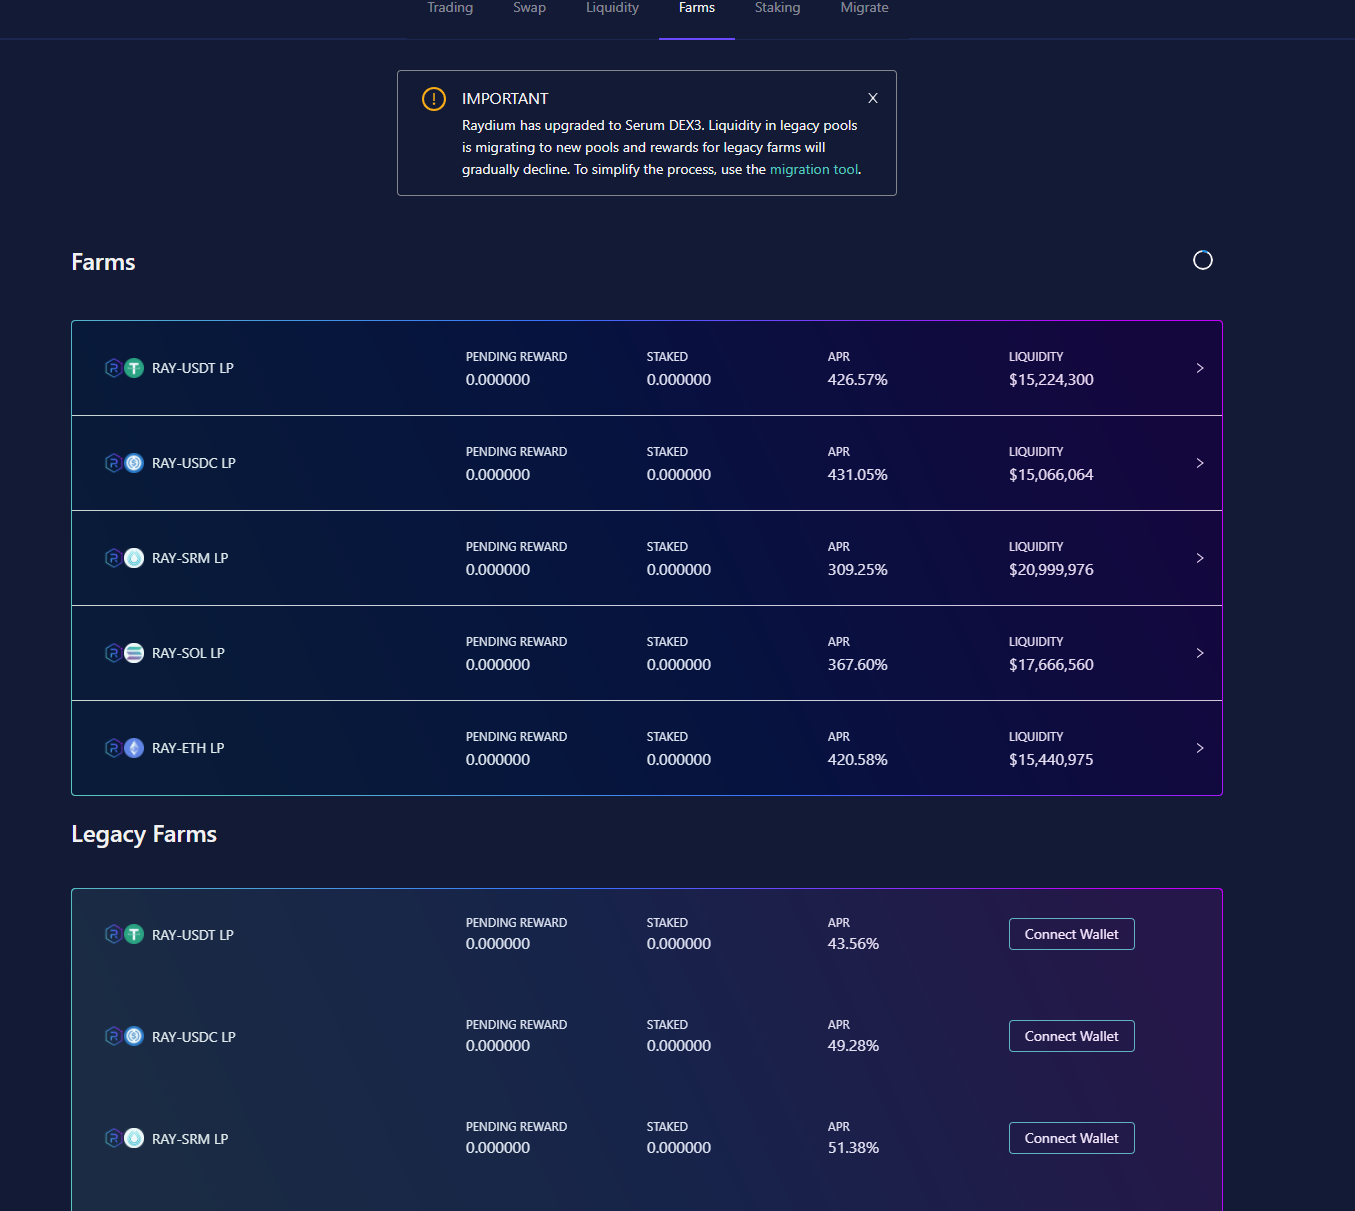Click the RAY-SOL LP token pair icon
This screenshot has width=1355, height=1211.
(124, 653)
